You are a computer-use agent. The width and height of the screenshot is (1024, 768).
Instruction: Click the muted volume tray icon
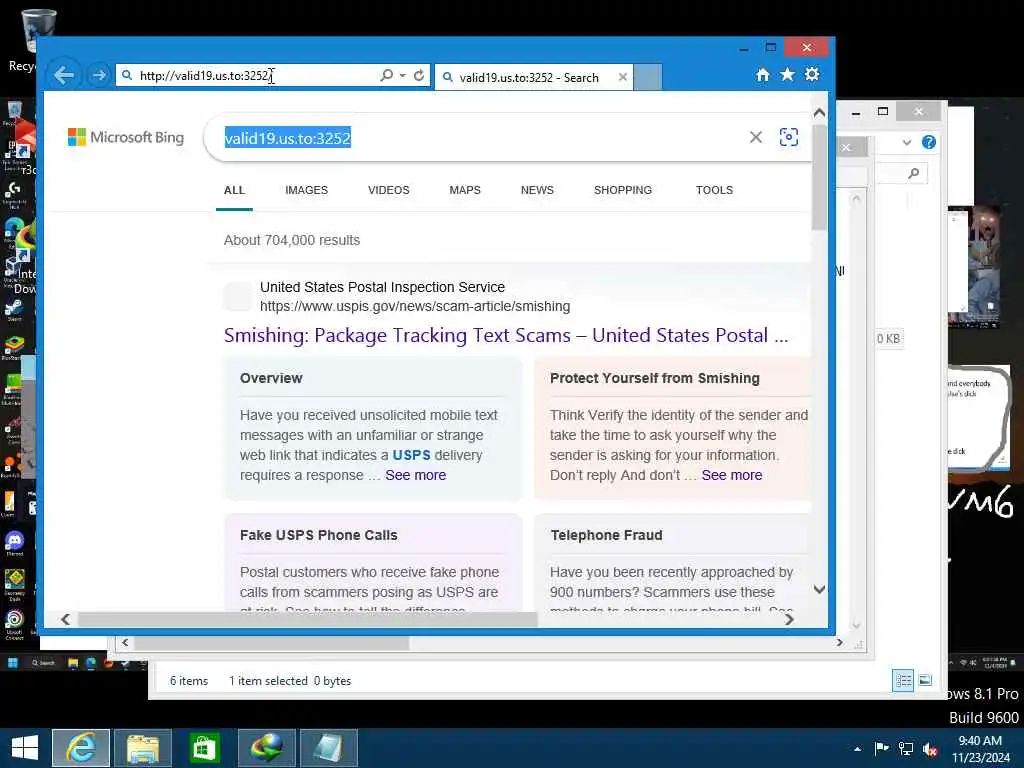pos(930,749)
